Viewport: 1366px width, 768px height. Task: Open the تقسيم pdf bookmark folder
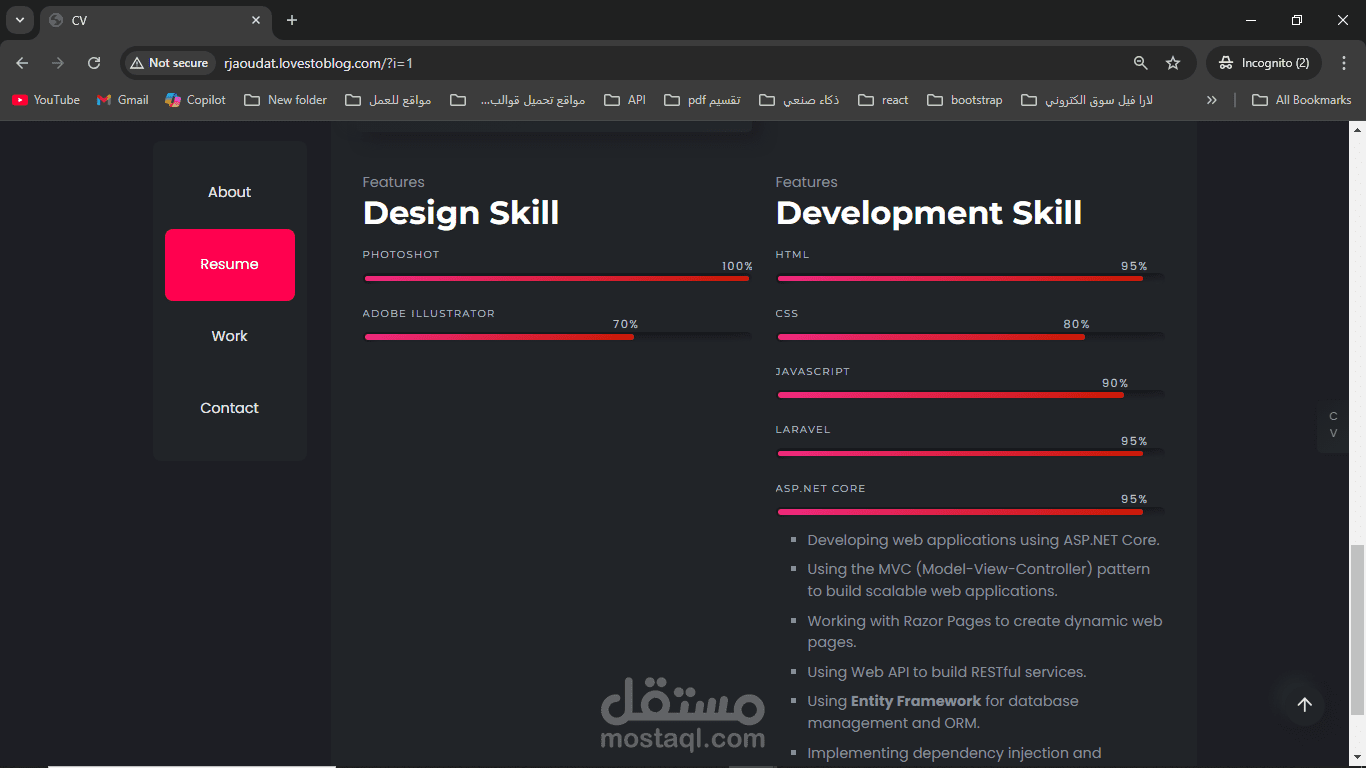pyautogui.click(x=702, y=100)
